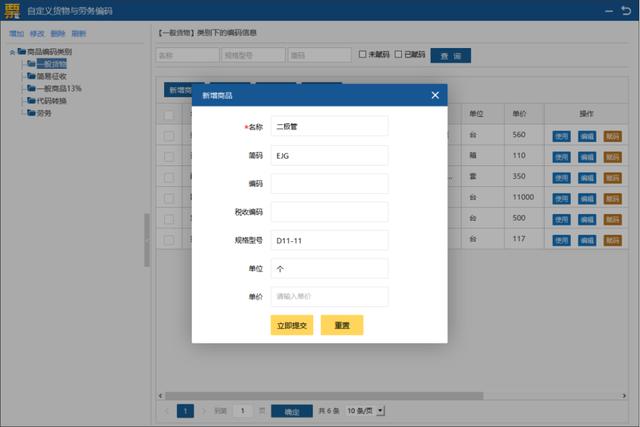640x427 pixels.
Task: Tick the 已赋码 checkbox
Action: click(x=399, y=54)
